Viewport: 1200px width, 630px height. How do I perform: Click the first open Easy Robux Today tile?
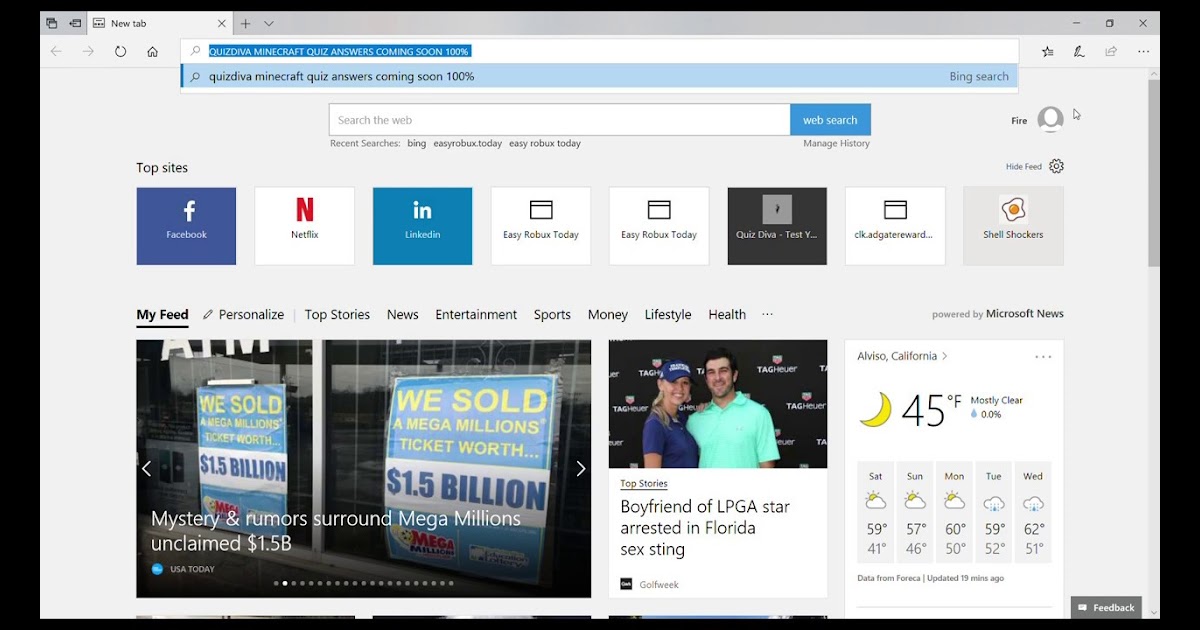coord(540,226)
